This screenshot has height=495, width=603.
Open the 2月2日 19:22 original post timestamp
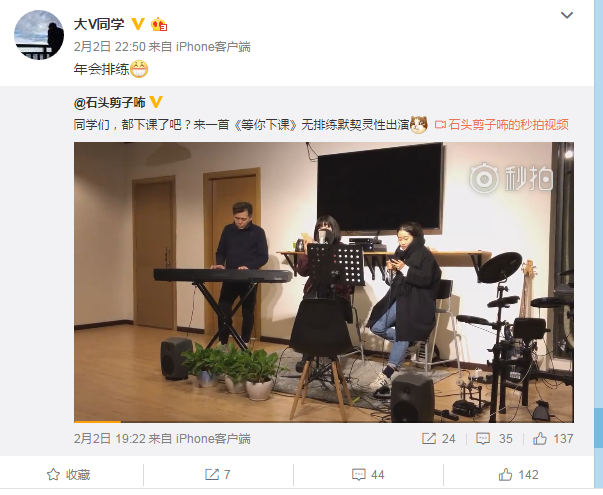(x=110, y=439)
